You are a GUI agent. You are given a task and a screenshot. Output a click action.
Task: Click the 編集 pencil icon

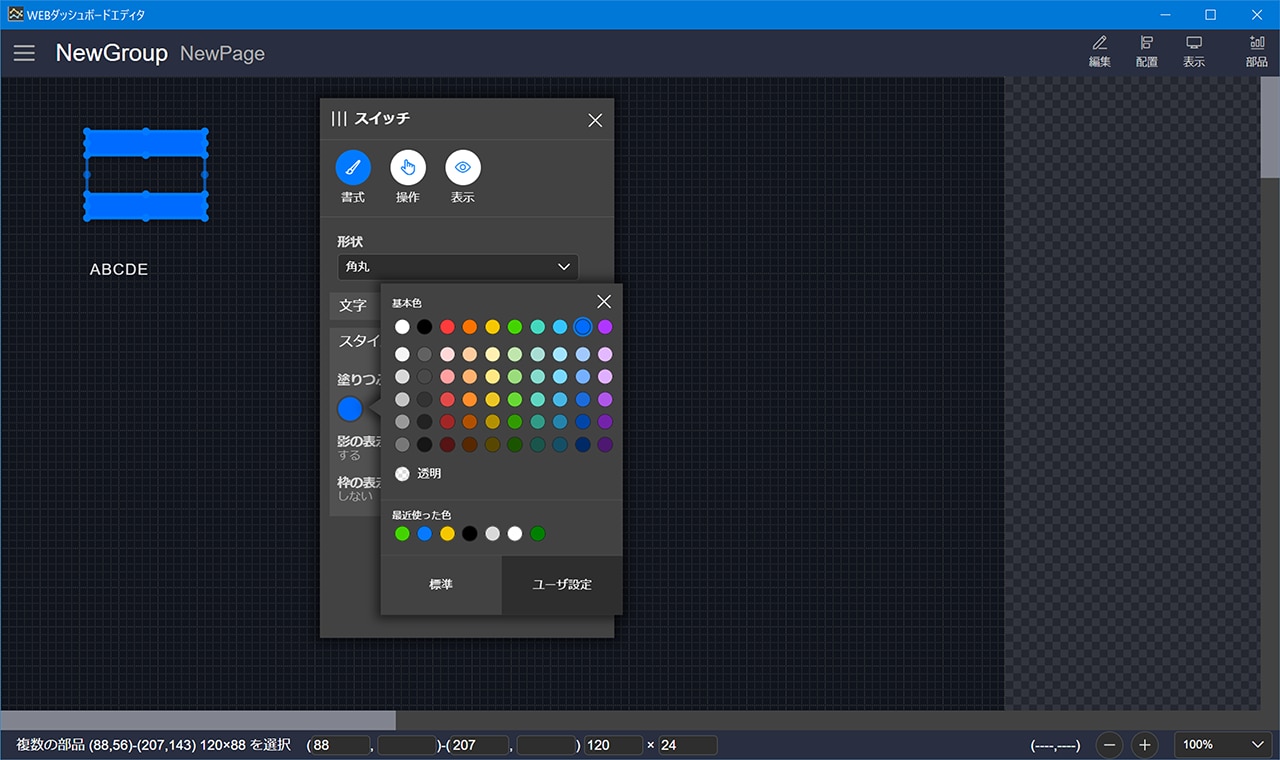(1099, 52)
